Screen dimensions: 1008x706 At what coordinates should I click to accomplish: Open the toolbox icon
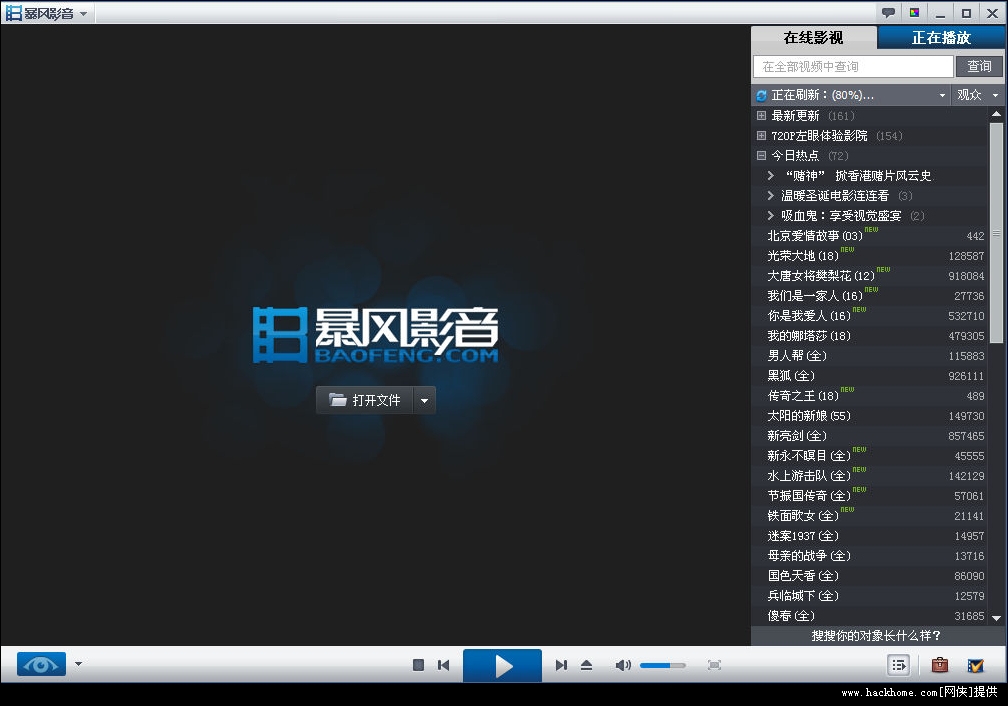pyautogui.click(x=940, y=665)
